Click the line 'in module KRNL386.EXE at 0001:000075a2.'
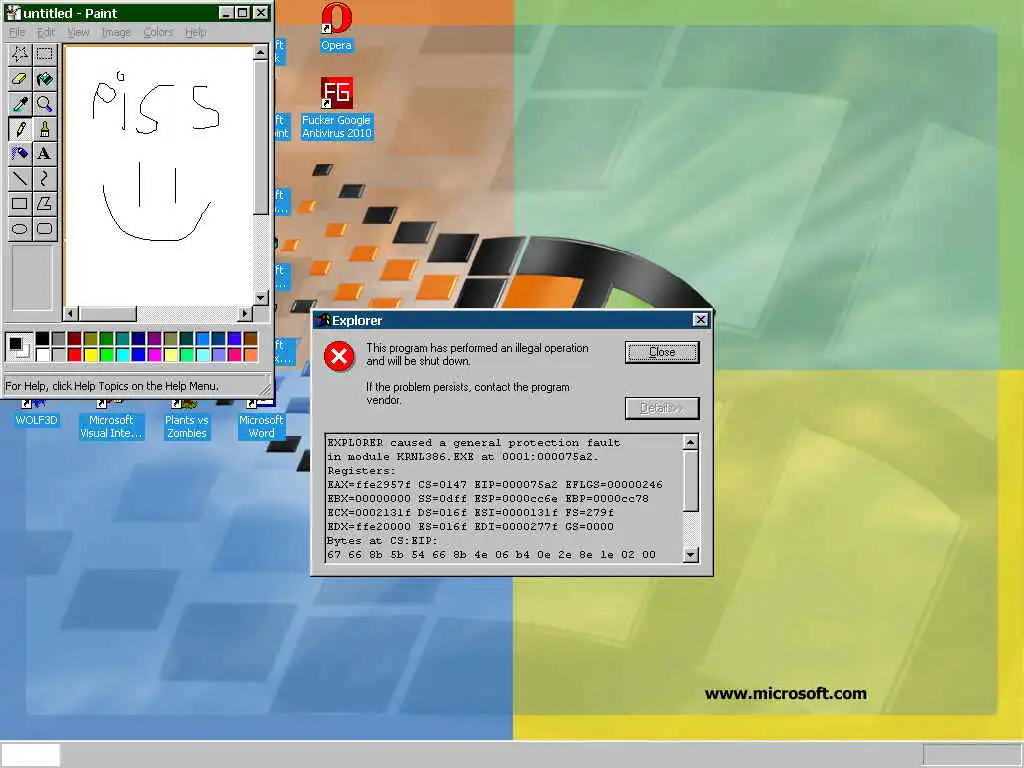 (463, 456)
